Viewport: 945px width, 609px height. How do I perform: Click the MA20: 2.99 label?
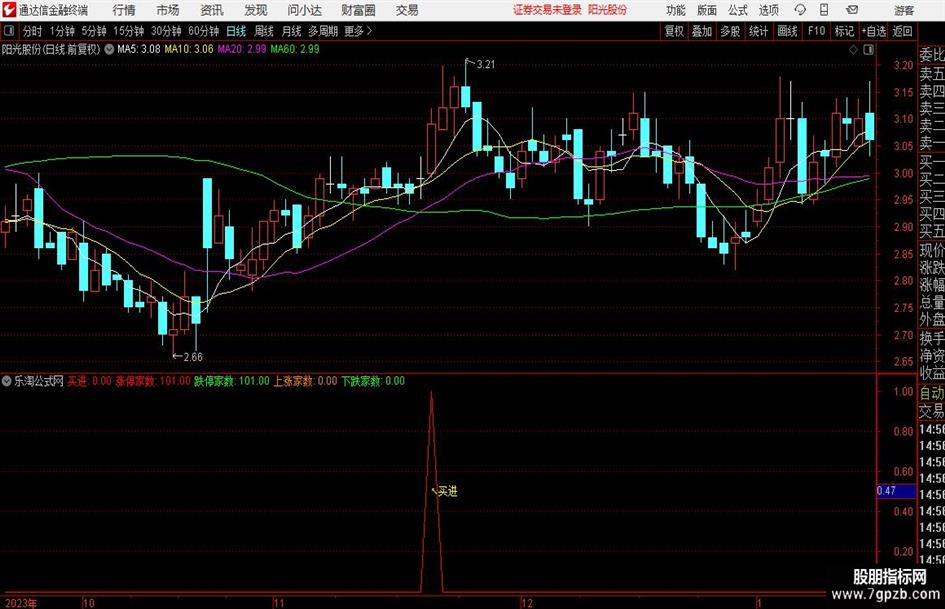coord(242,49)
